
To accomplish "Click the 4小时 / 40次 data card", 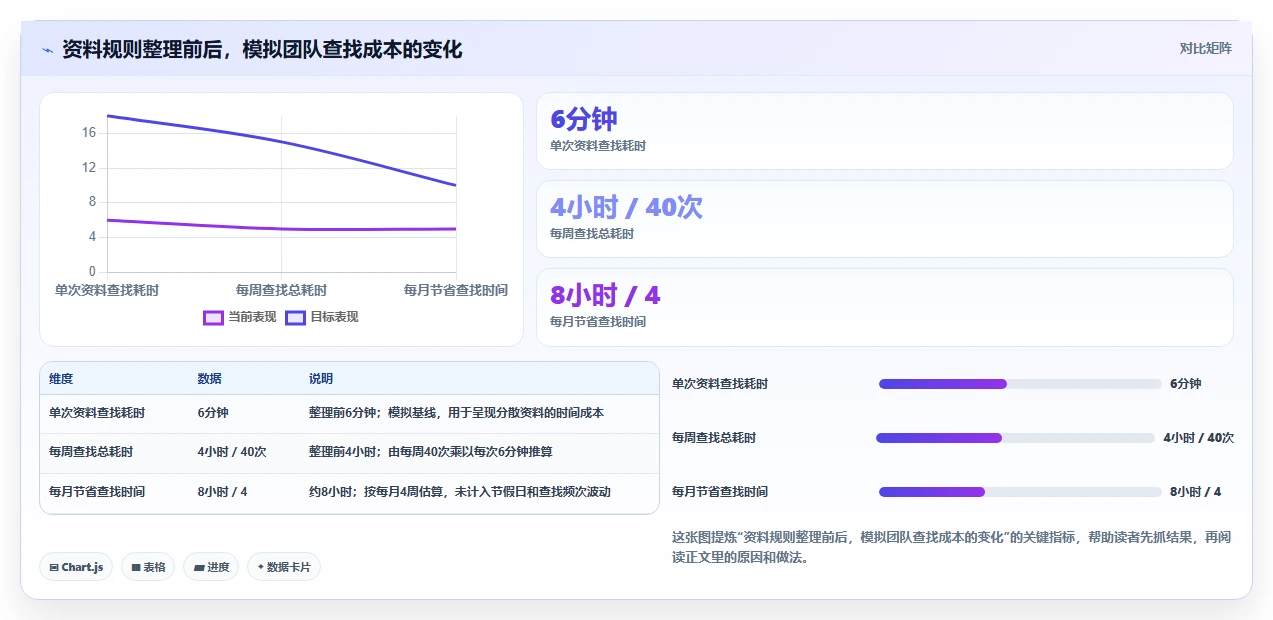I will coord(885,219).
